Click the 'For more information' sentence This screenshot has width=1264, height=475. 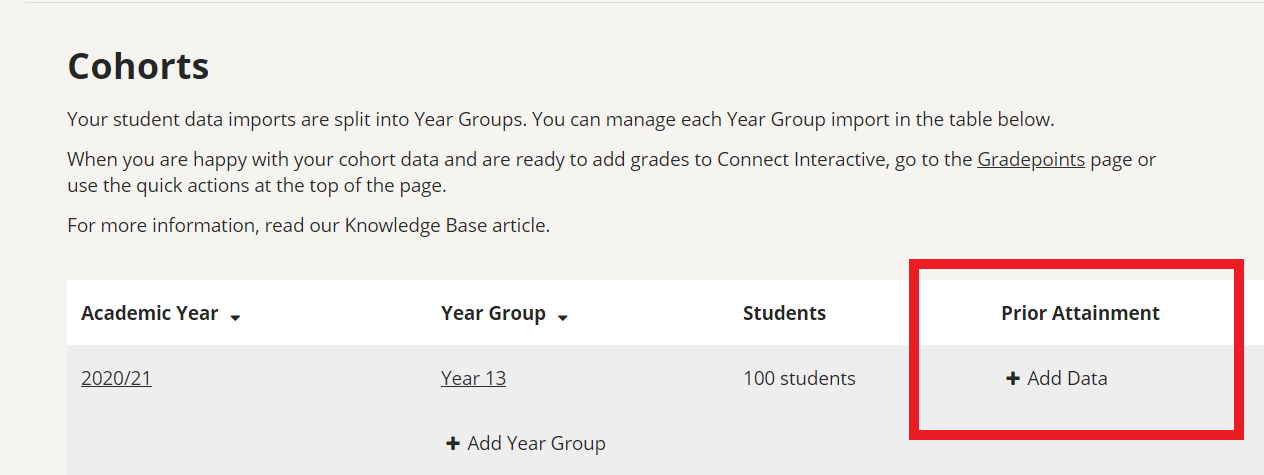309,225
